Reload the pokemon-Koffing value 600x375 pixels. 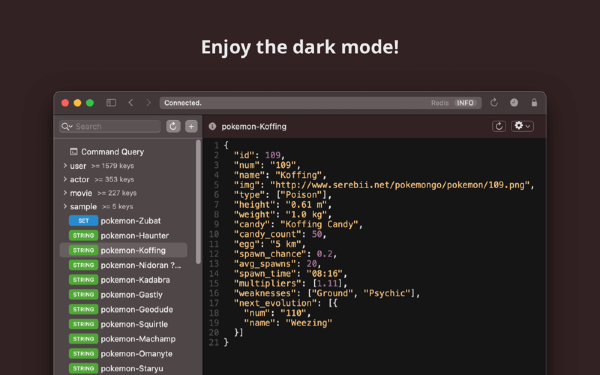[x=499, y=126]
